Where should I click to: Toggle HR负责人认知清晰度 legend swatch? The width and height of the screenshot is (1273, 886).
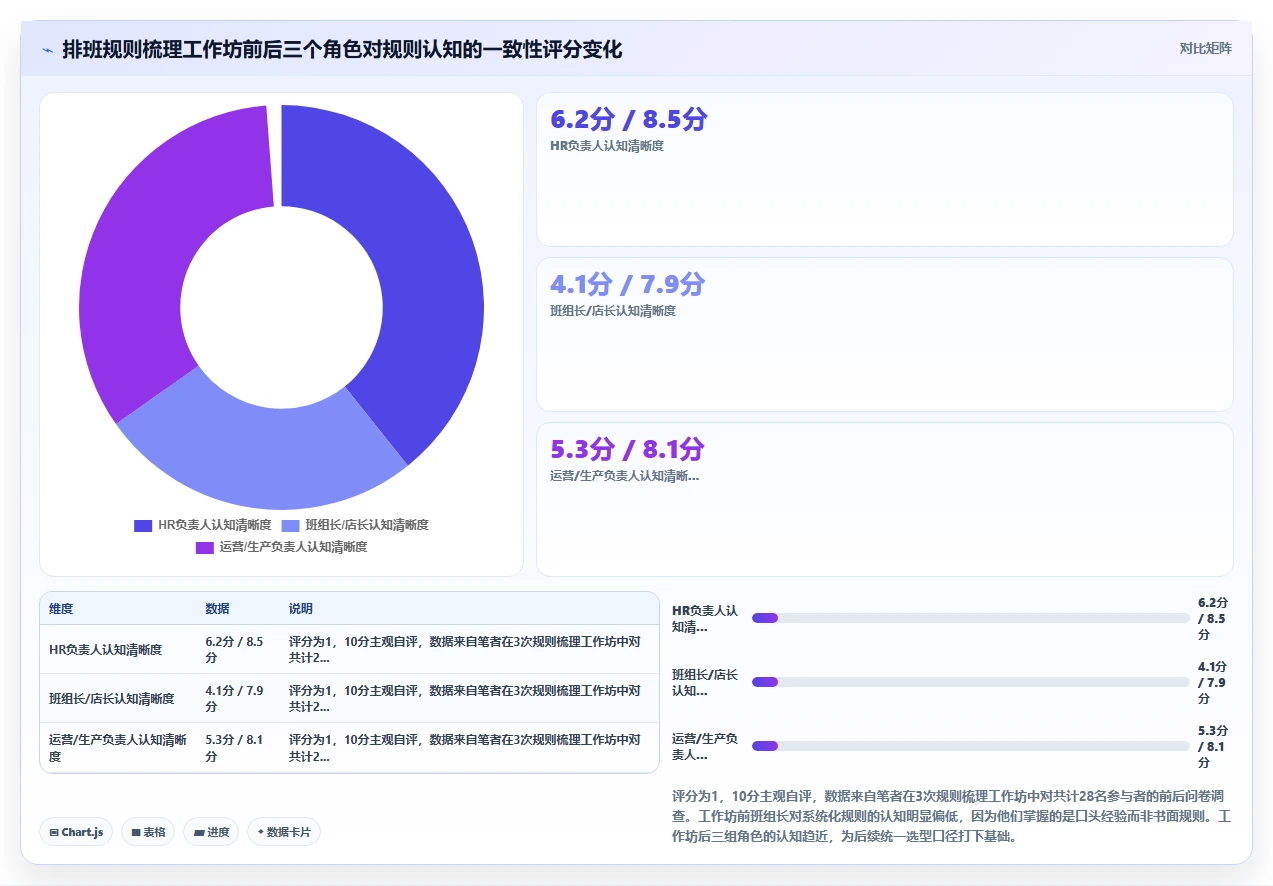pos(143,525)
